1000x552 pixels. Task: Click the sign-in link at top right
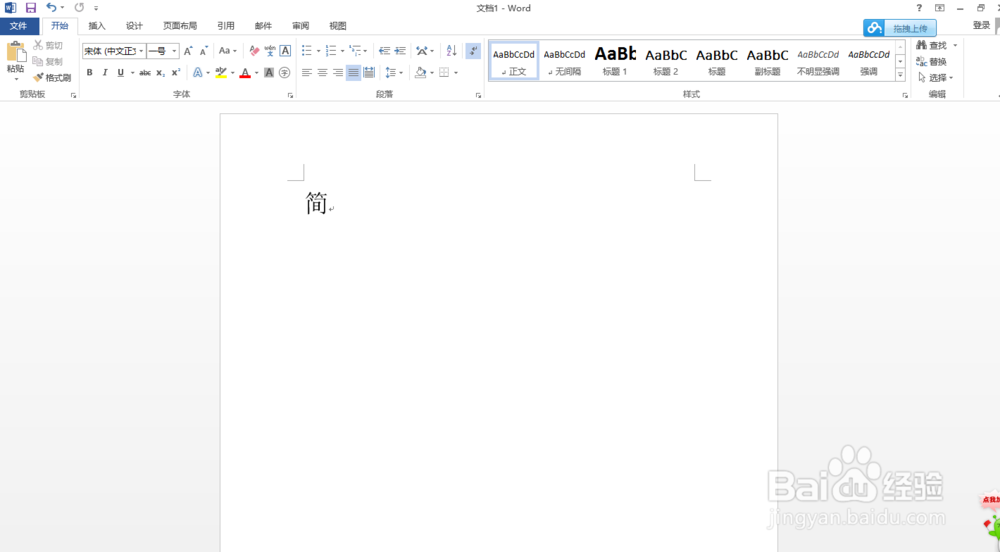click(981, 25)
